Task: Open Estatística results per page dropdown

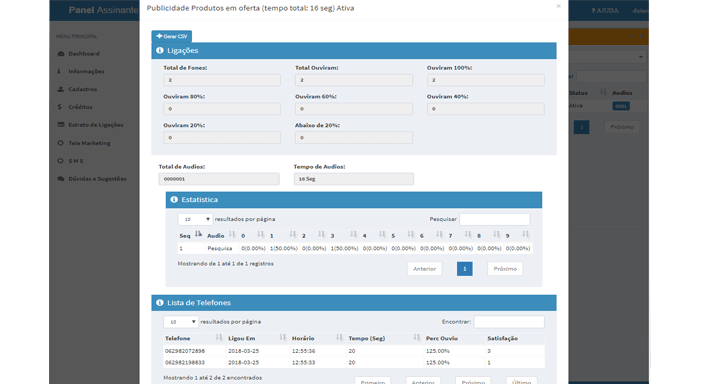Action: 195,219
